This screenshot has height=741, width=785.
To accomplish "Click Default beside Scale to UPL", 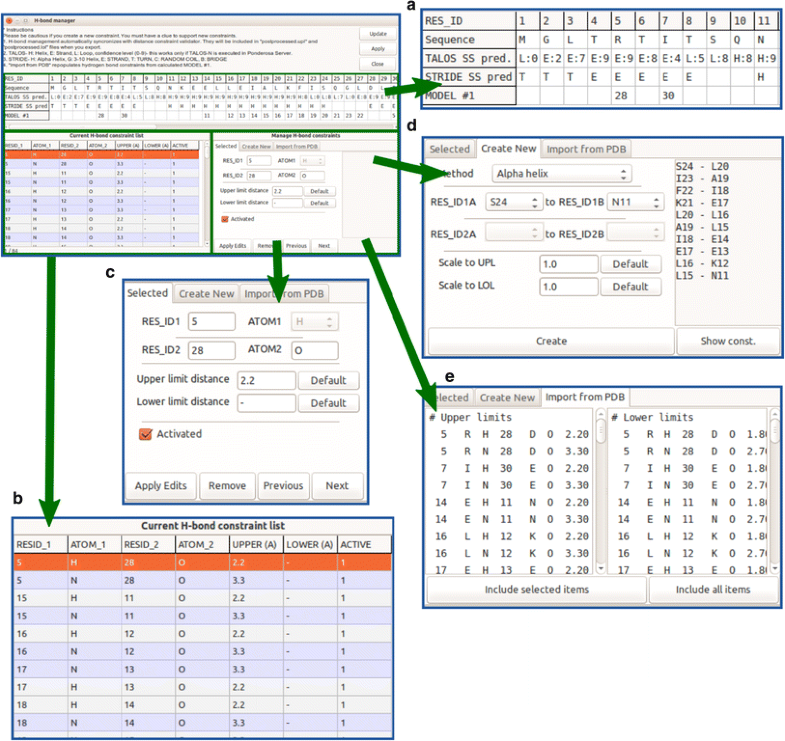I will 630,264.
